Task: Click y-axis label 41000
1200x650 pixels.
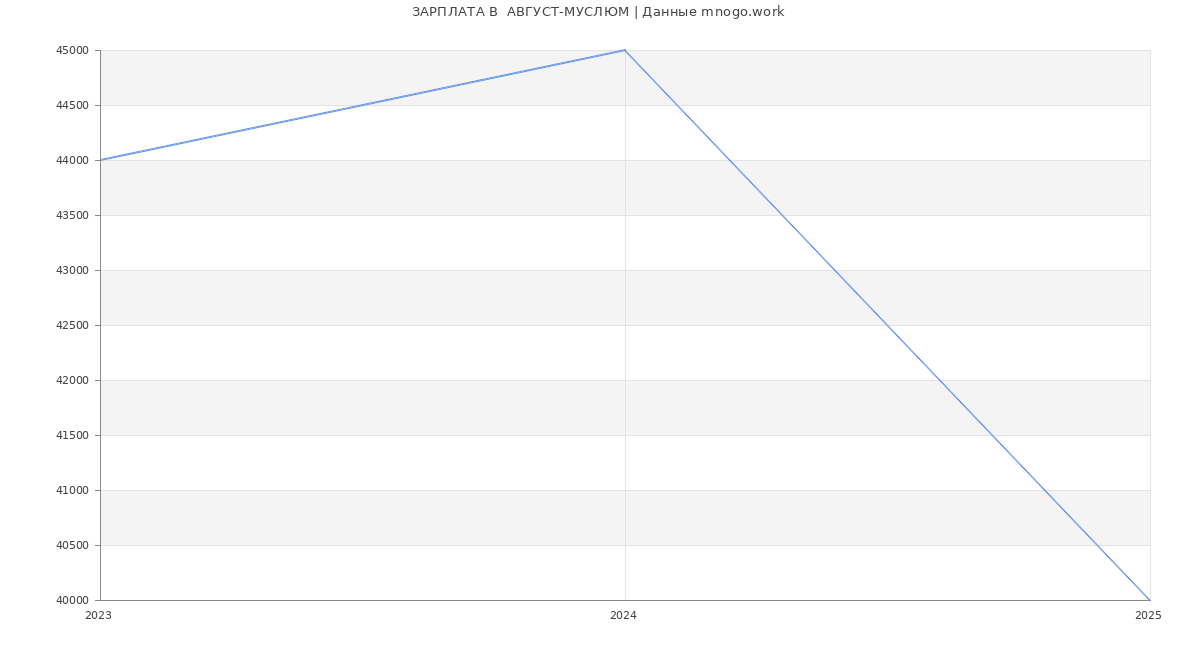Action: (73, 490)
